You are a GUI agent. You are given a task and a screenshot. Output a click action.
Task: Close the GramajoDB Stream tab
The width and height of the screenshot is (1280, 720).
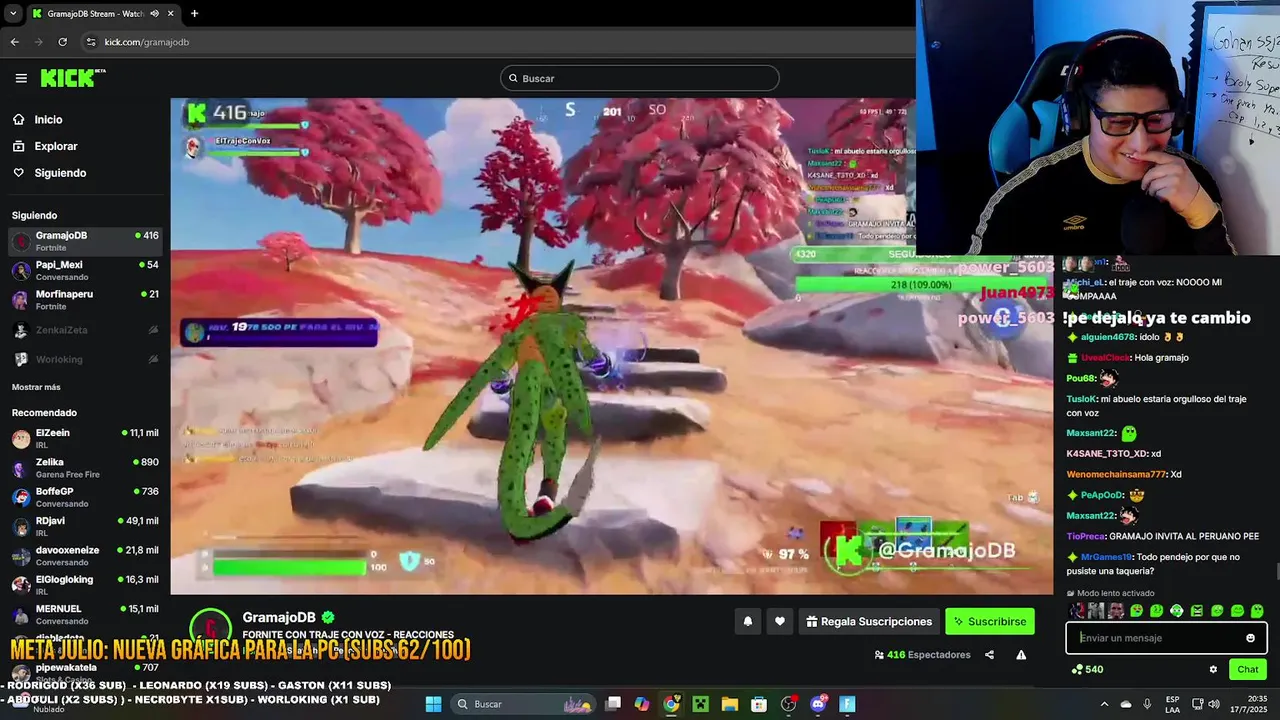pyautogui.click(x=171, y=14)
